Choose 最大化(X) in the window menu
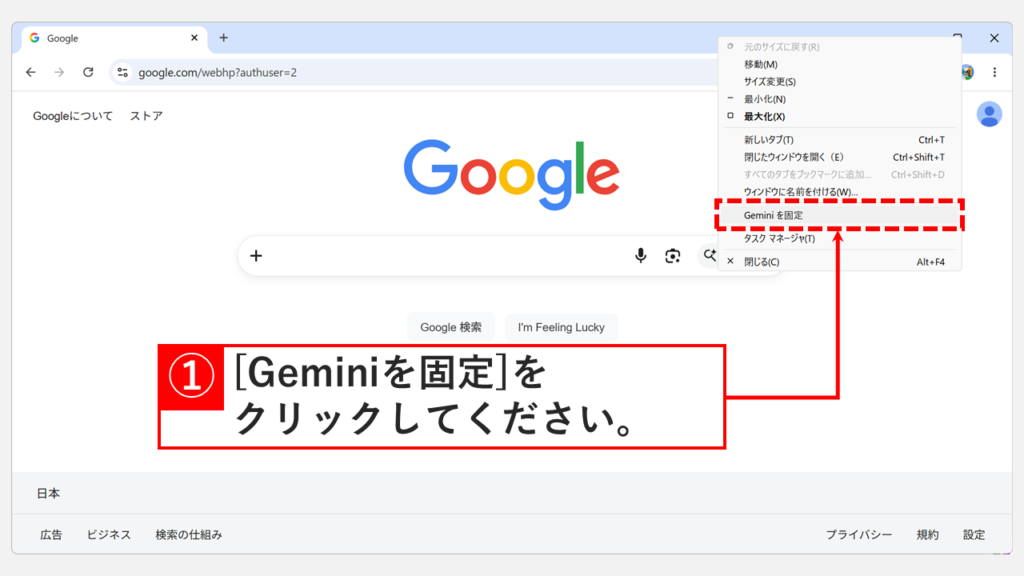The width and height of the screenshot is (1024, 576). coord(840,116)
